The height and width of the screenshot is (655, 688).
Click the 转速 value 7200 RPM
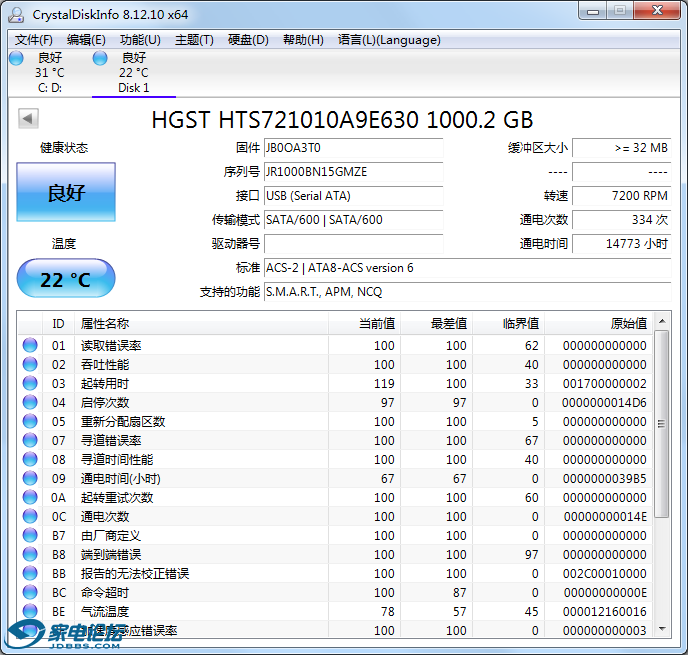(622, 196)
